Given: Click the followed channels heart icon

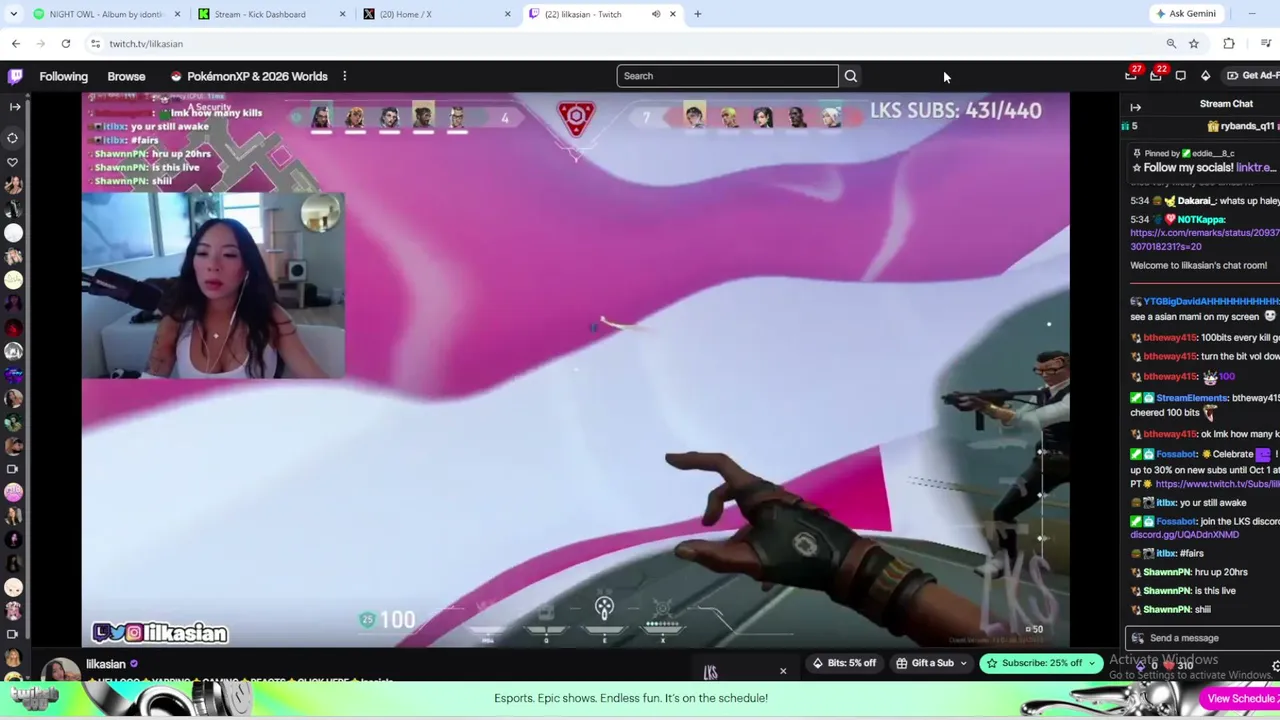Looking at the screenshot, I should [x=13, y=161].
